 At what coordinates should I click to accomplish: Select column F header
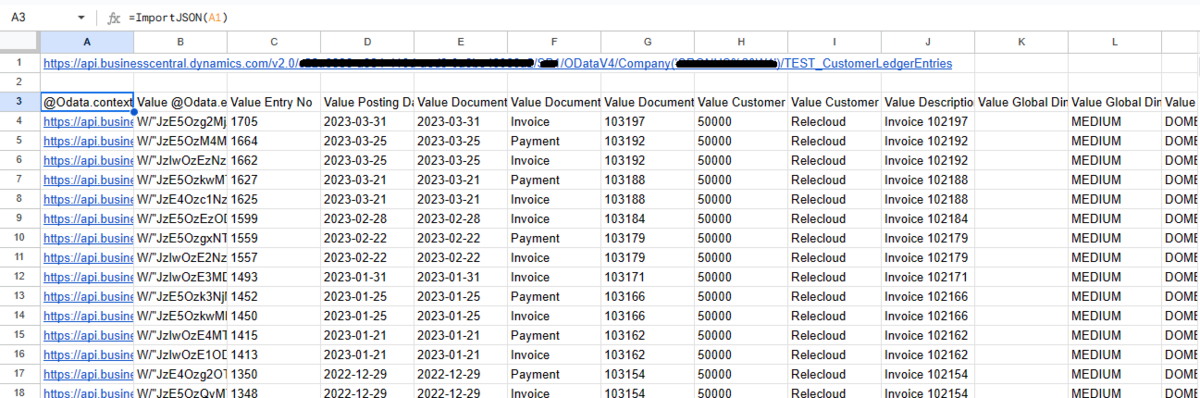click(554, 42)
